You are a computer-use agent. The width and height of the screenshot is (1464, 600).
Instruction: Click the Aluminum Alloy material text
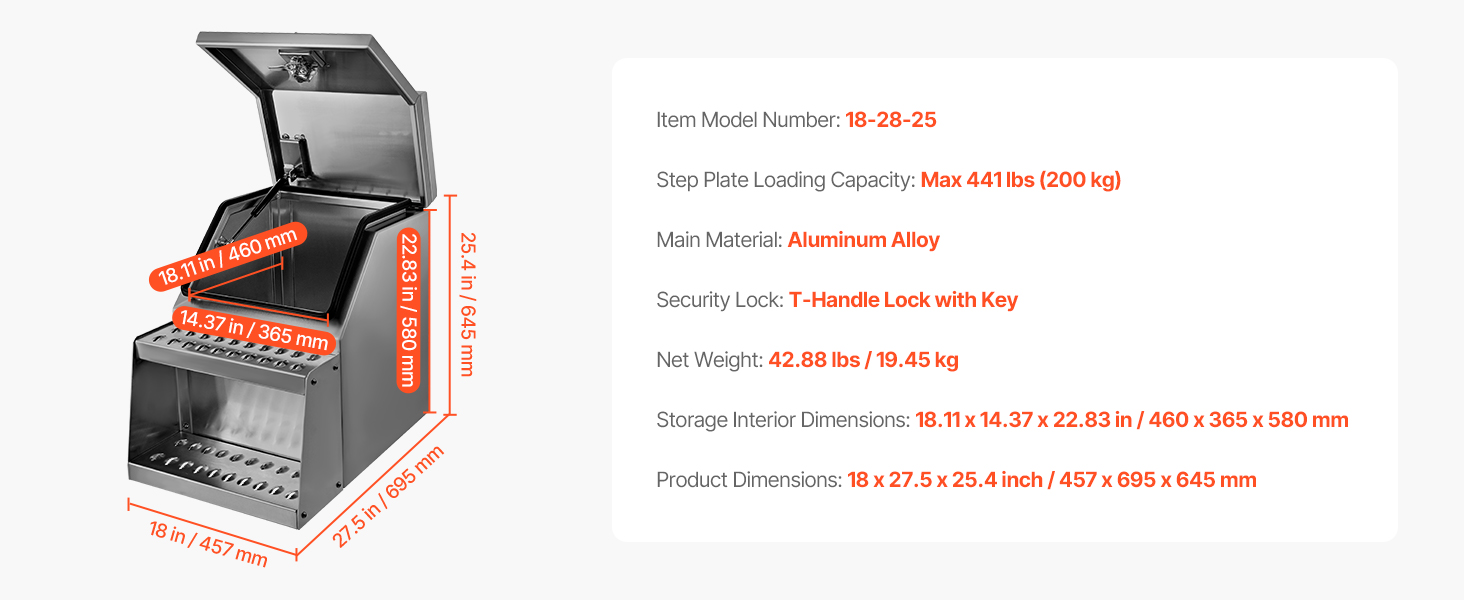coord(863,240)
